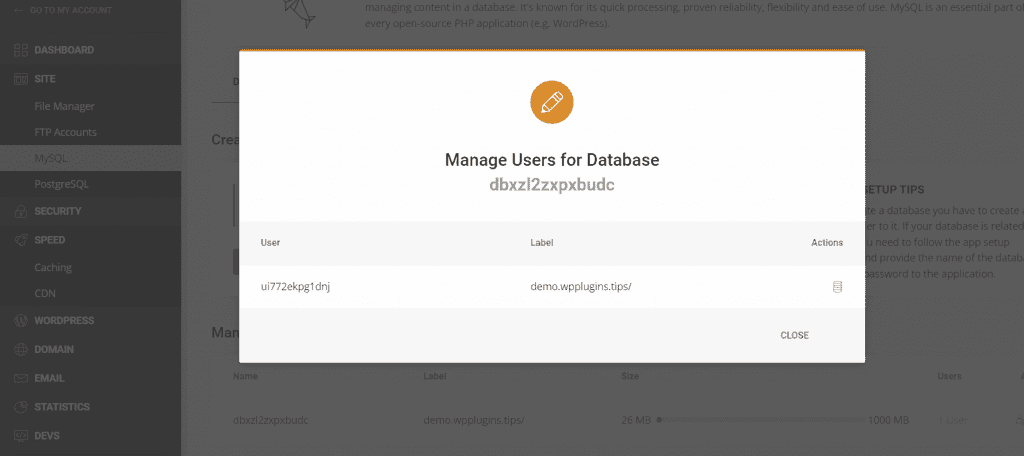Click the database icon in the Actions column
1024x456 pixels.
[x=837, y=287]
